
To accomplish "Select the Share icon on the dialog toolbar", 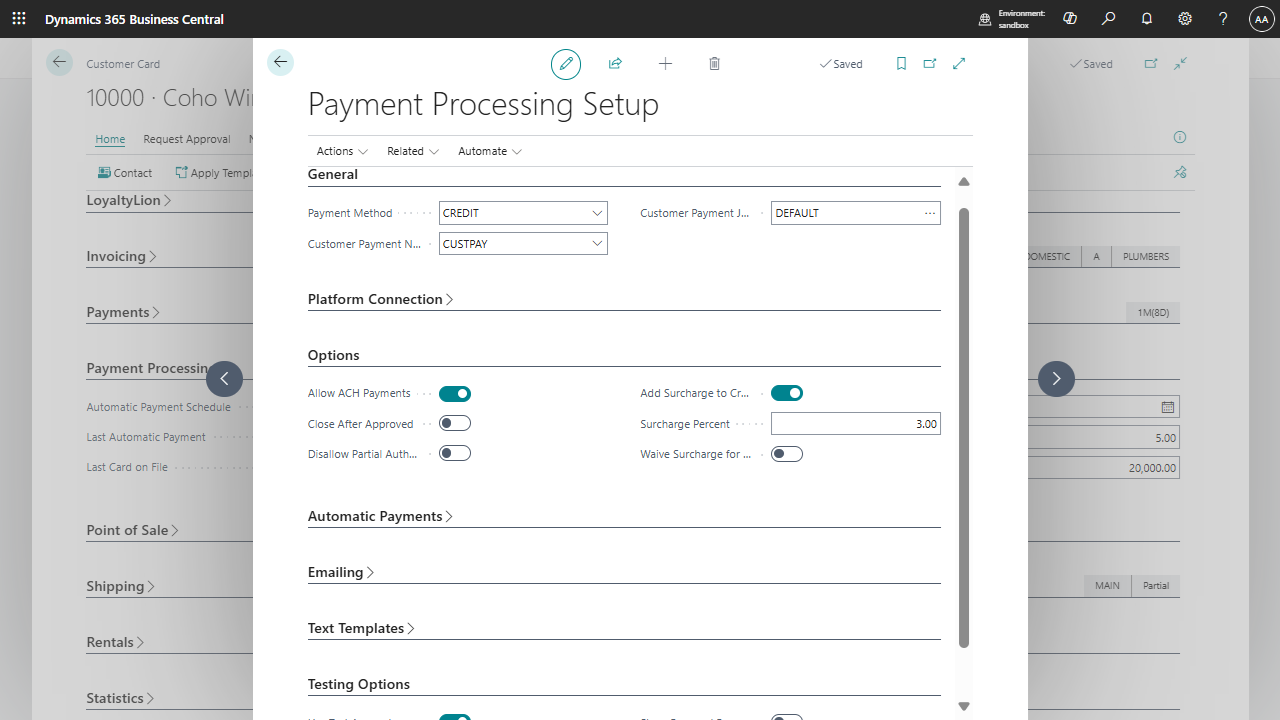I will click(x=615, y=63).
